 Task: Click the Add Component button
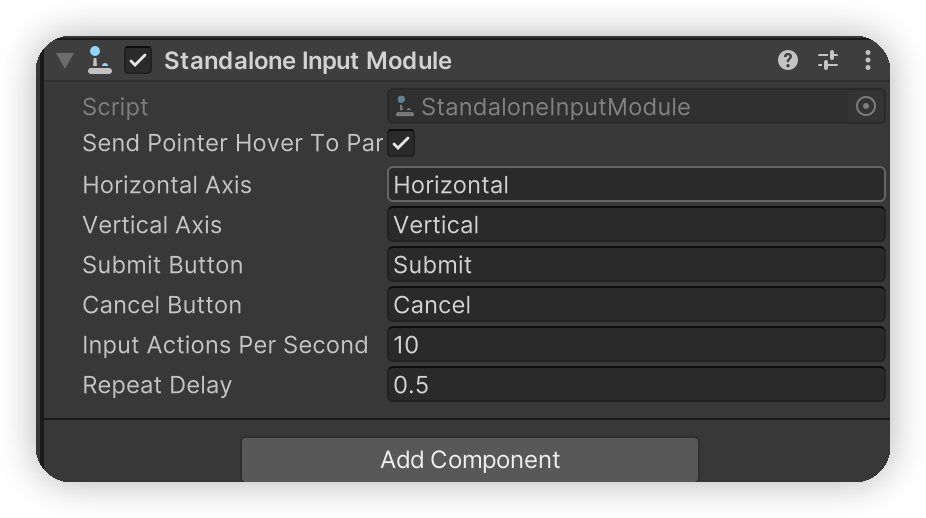click(x=470, y=460)
